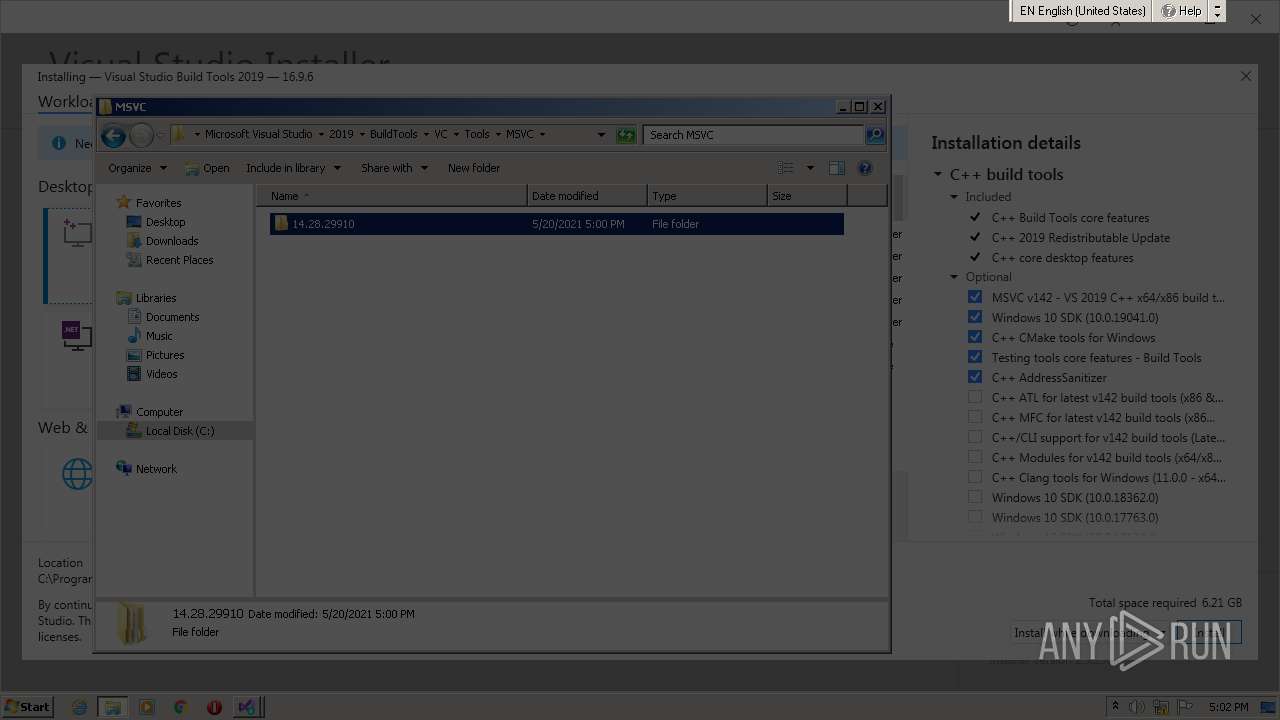Screen dimensions: 1280x720
Task: Select Network in the navigation pane
Action: [x=156, y=469]
